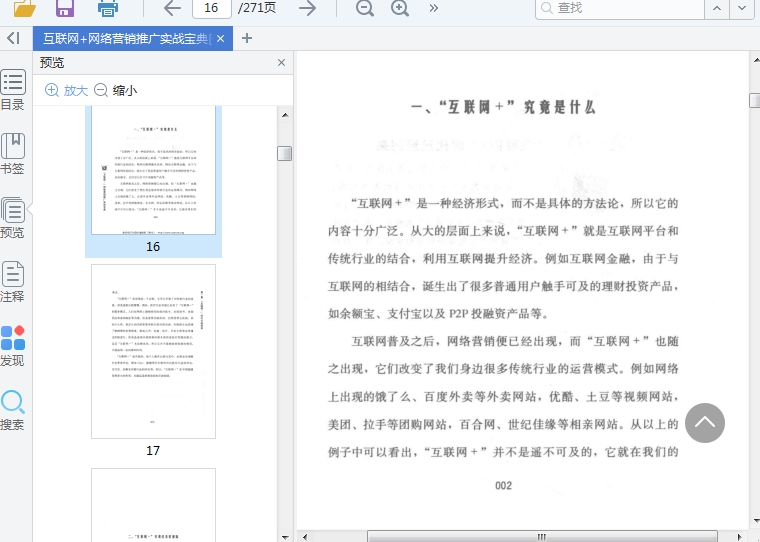This screenshot has width=760, height=542.
Task: Open the 书签 (bookmarks) sidebar panel
Action: [x=13, y=154]
